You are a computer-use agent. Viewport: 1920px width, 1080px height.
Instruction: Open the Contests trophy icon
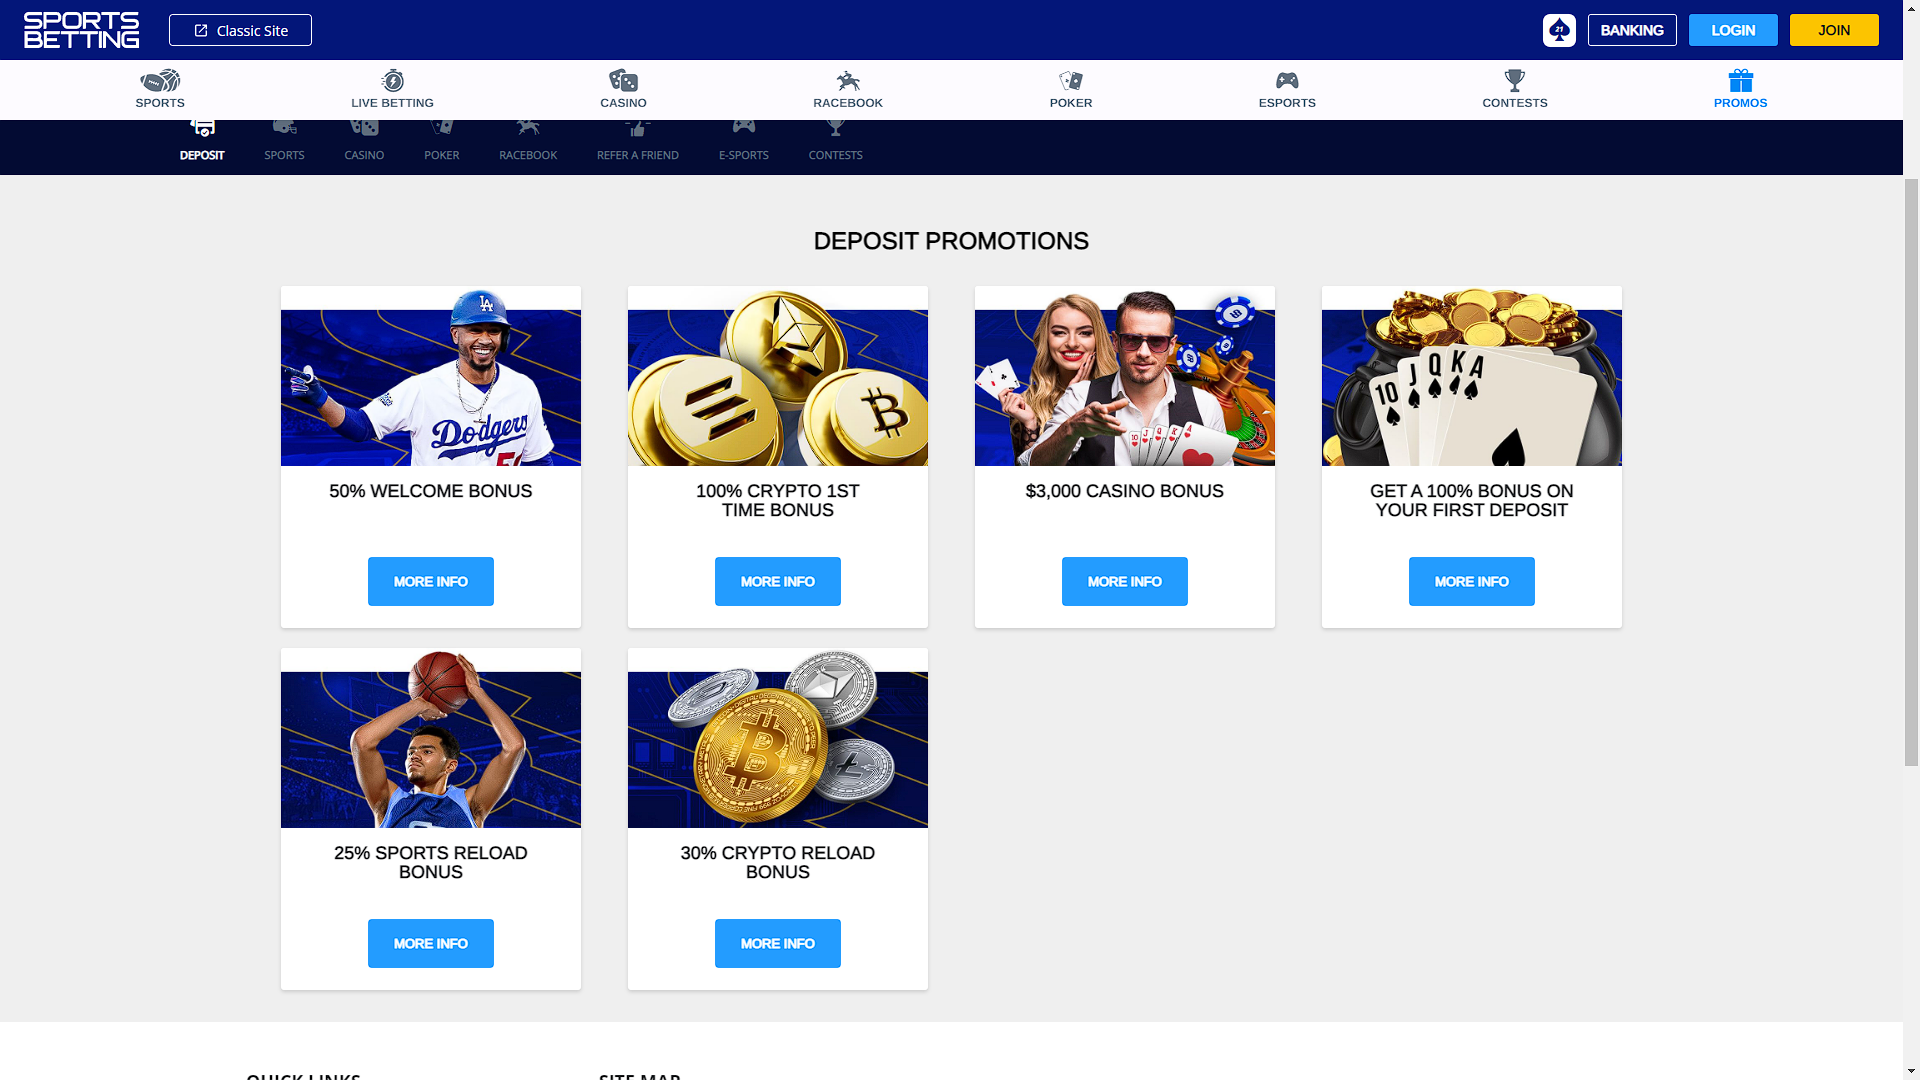(1515, 80)
